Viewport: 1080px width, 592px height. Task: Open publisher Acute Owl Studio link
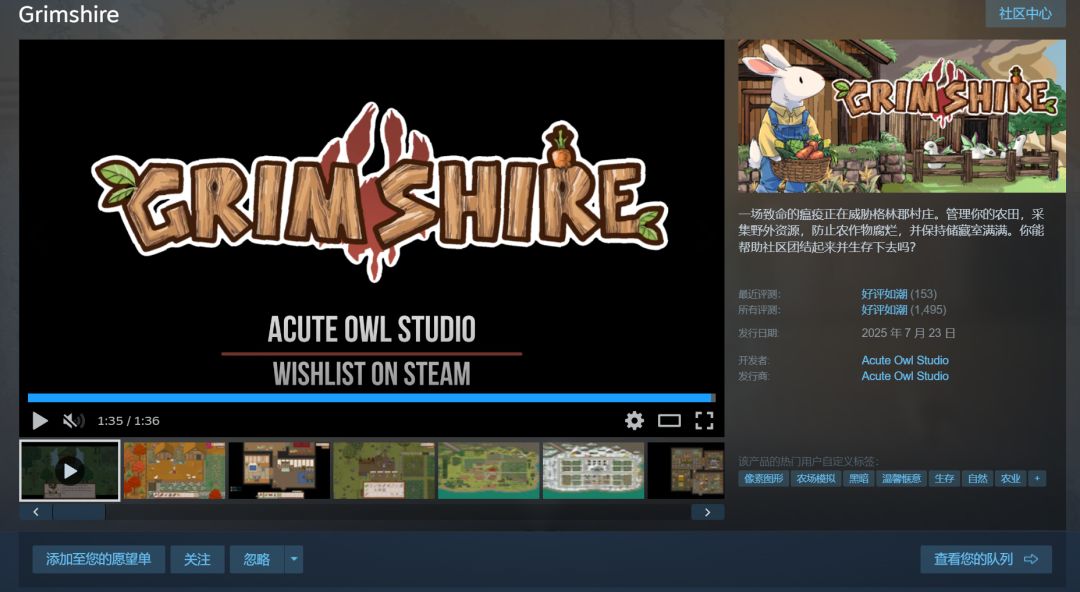(905, 376)
